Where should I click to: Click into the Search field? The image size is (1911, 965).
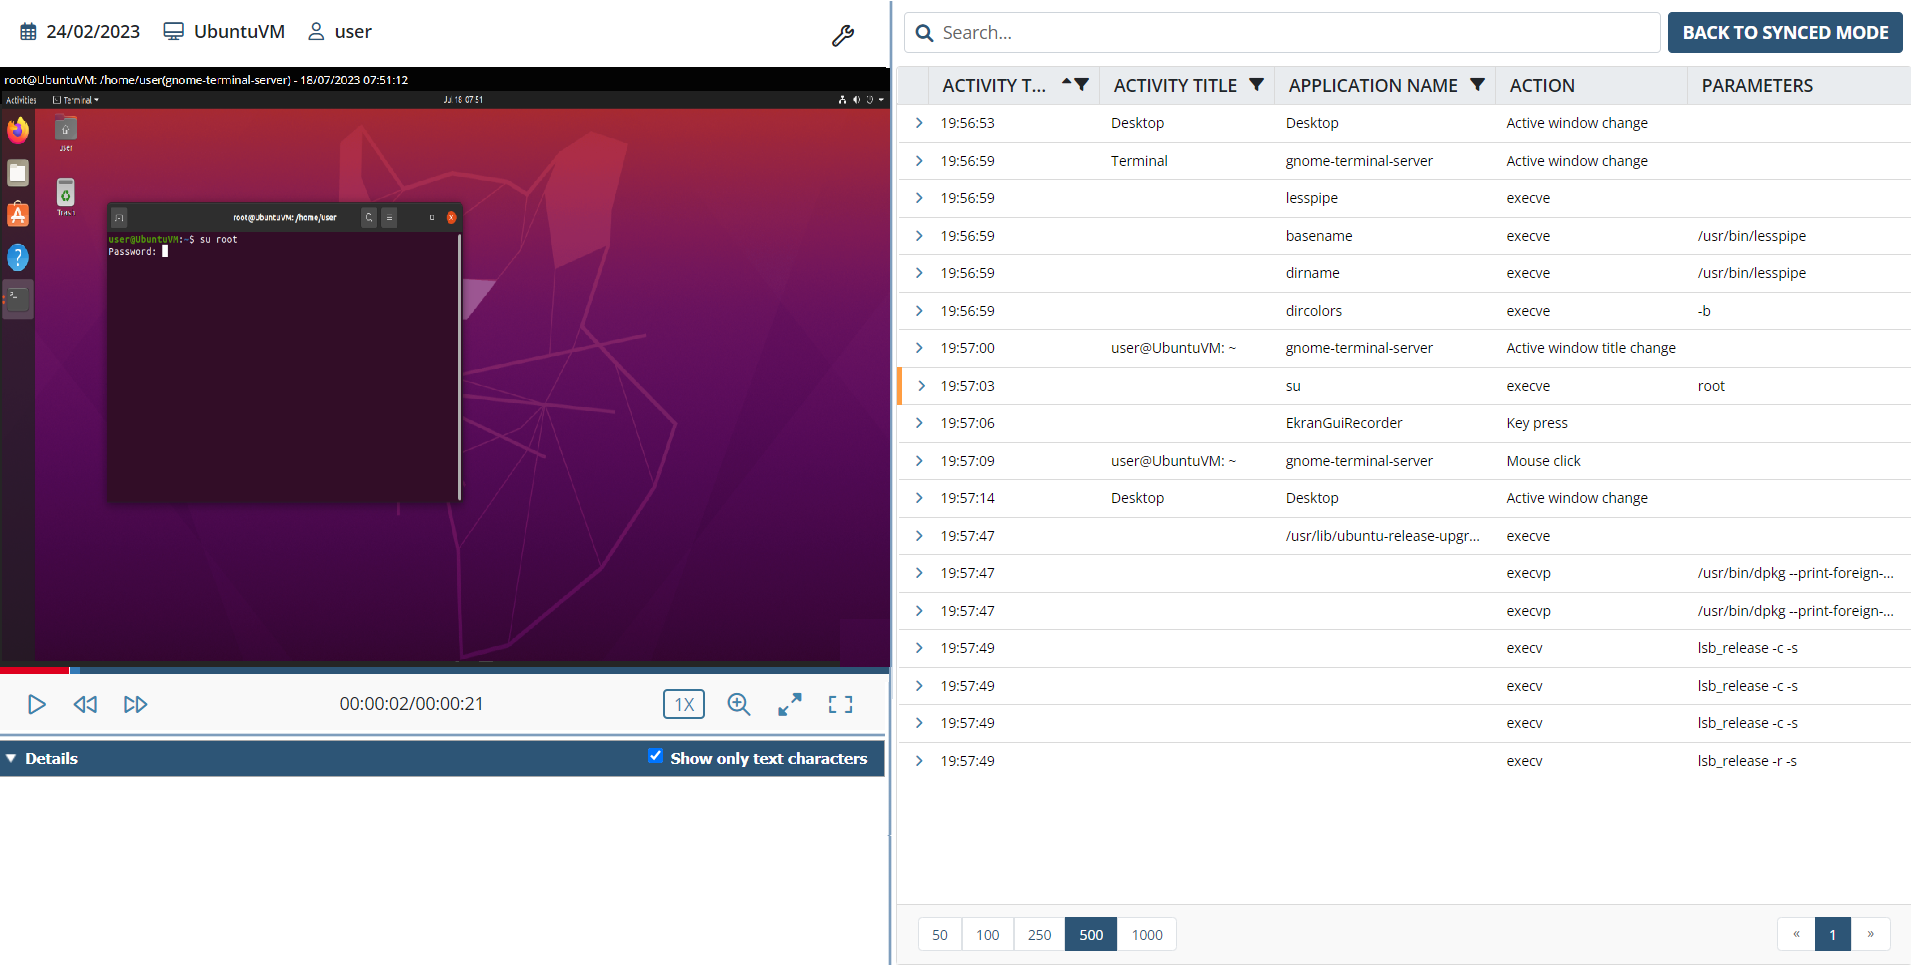point(1290,33)
